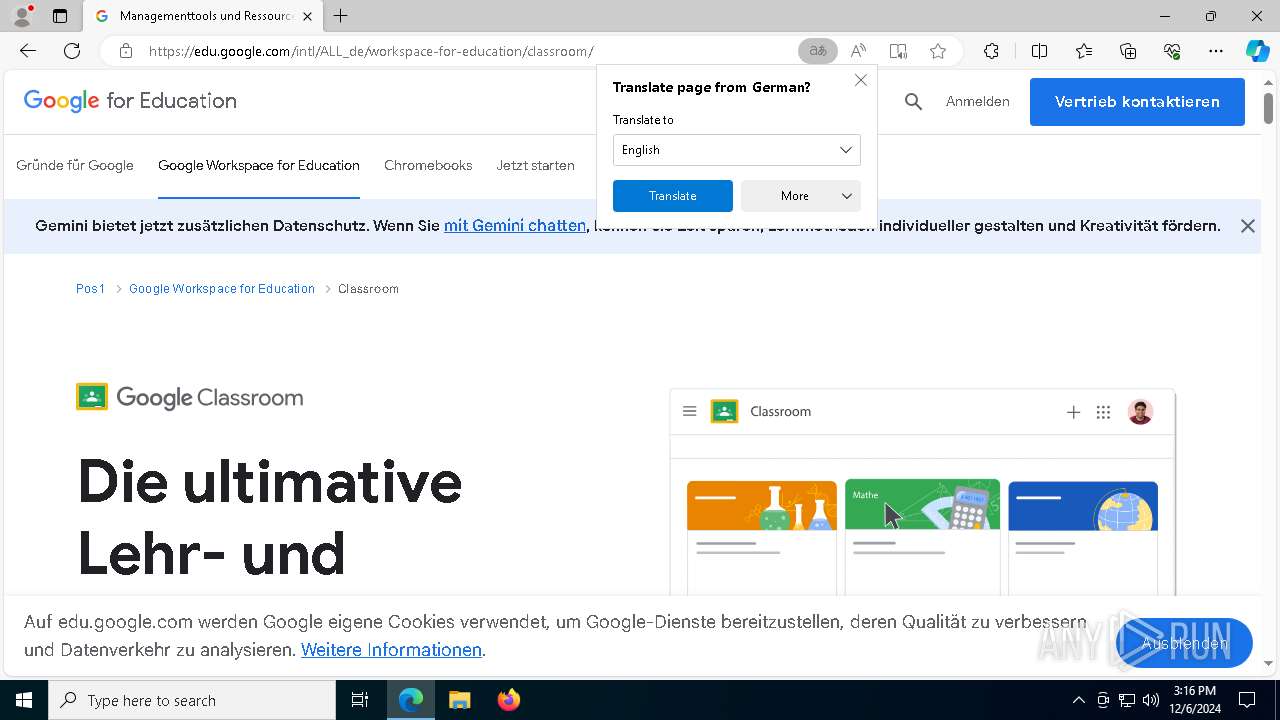Image resolution: width=1280 pixels, height=720 pixels.
Task: Click the Google apps grid icon
Action: (1103, 412)
